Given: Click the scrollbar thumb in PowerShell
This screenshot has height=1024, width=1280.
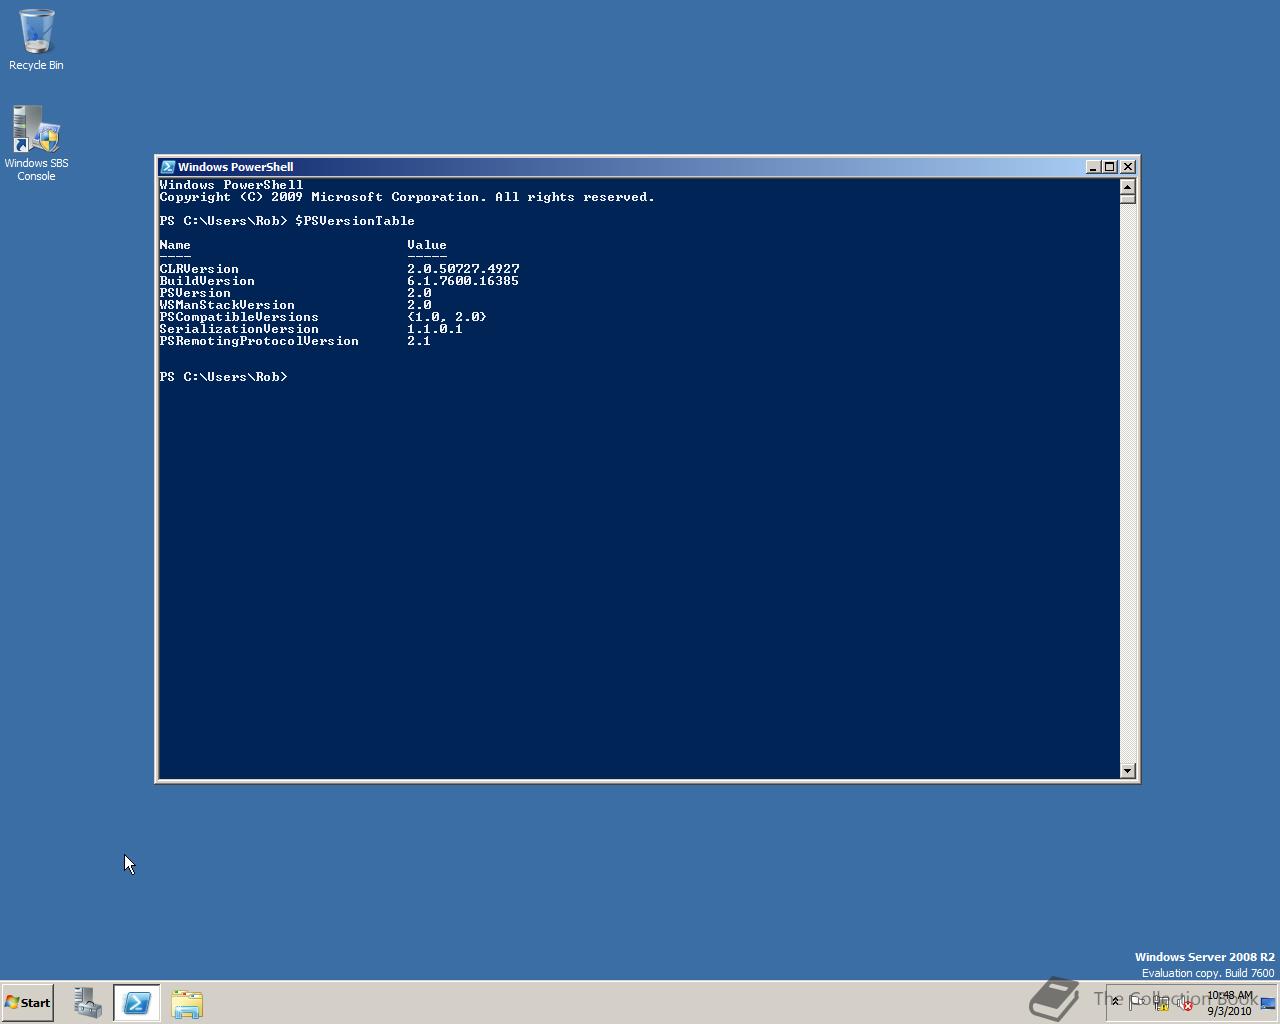Looking at the screenshot, I should click(1128, 199).
